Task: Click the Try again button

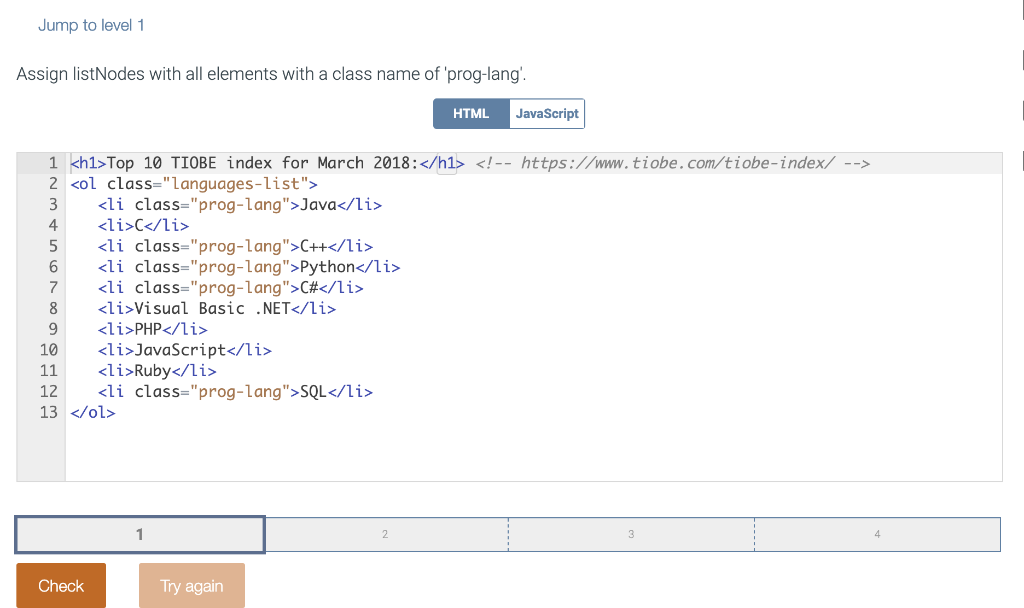Action: pyautogui.click(x=191, y=585)
